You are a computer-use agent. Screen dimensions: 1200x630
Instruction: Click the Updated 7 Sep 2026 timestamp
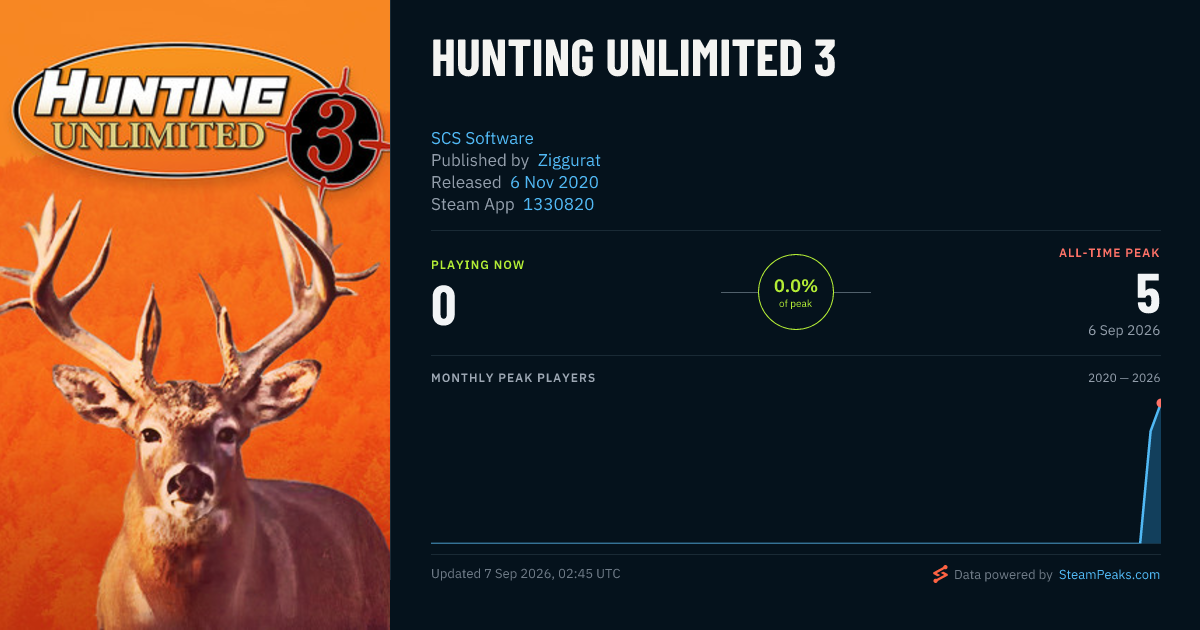tap(526, 574)
